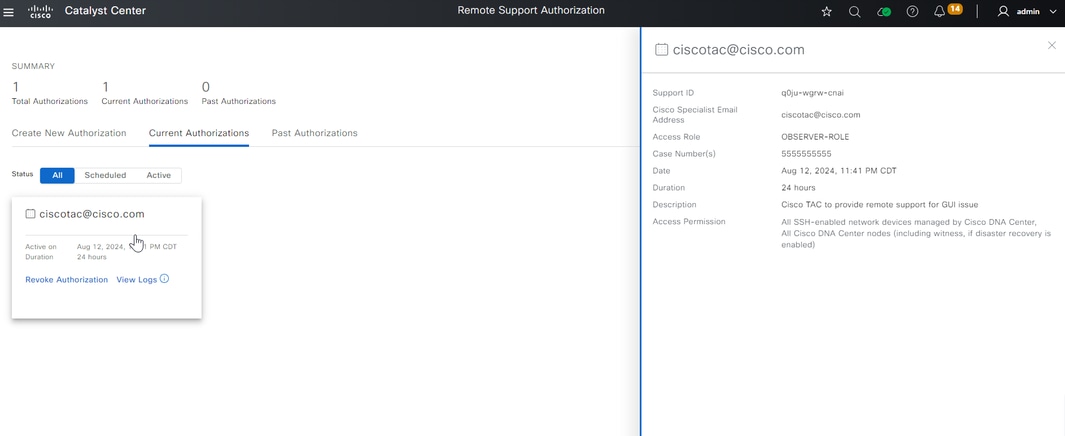
Task: Click the notification badge showing 14
Action: click(955, 9)
